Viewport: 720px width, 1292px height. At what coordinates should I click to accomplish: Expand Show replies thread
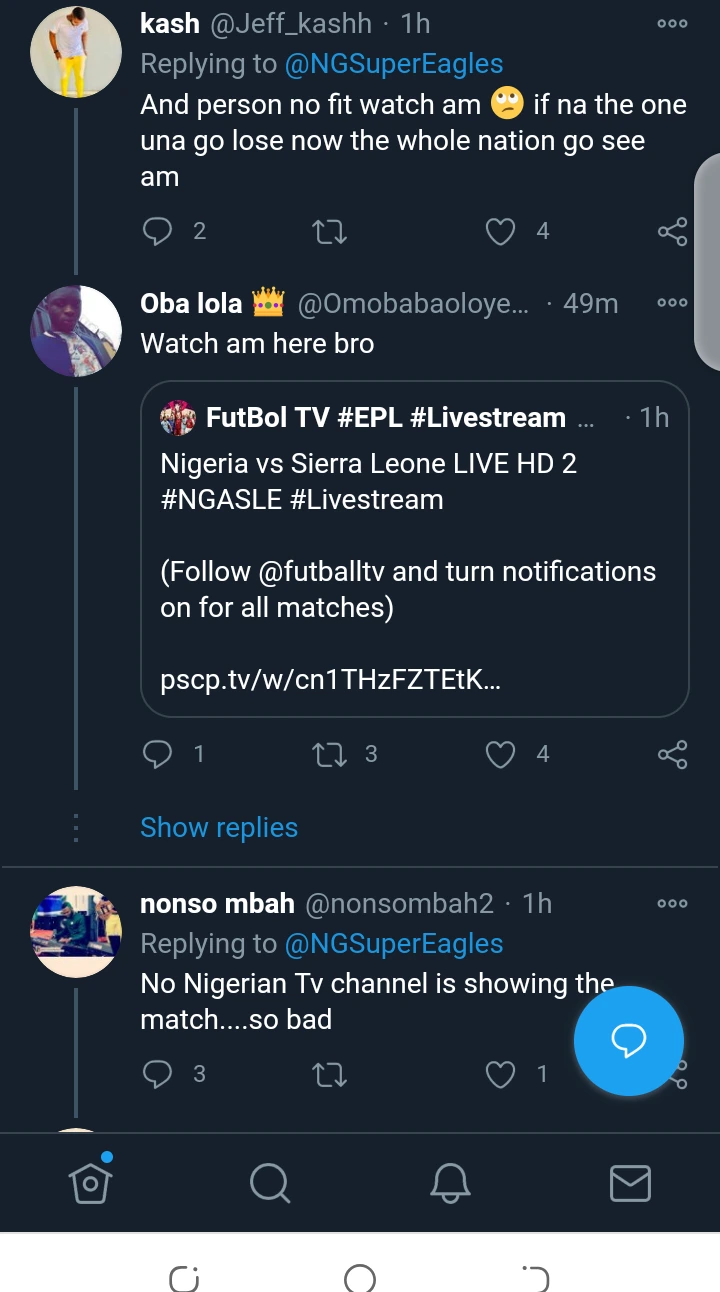point(219,828)
